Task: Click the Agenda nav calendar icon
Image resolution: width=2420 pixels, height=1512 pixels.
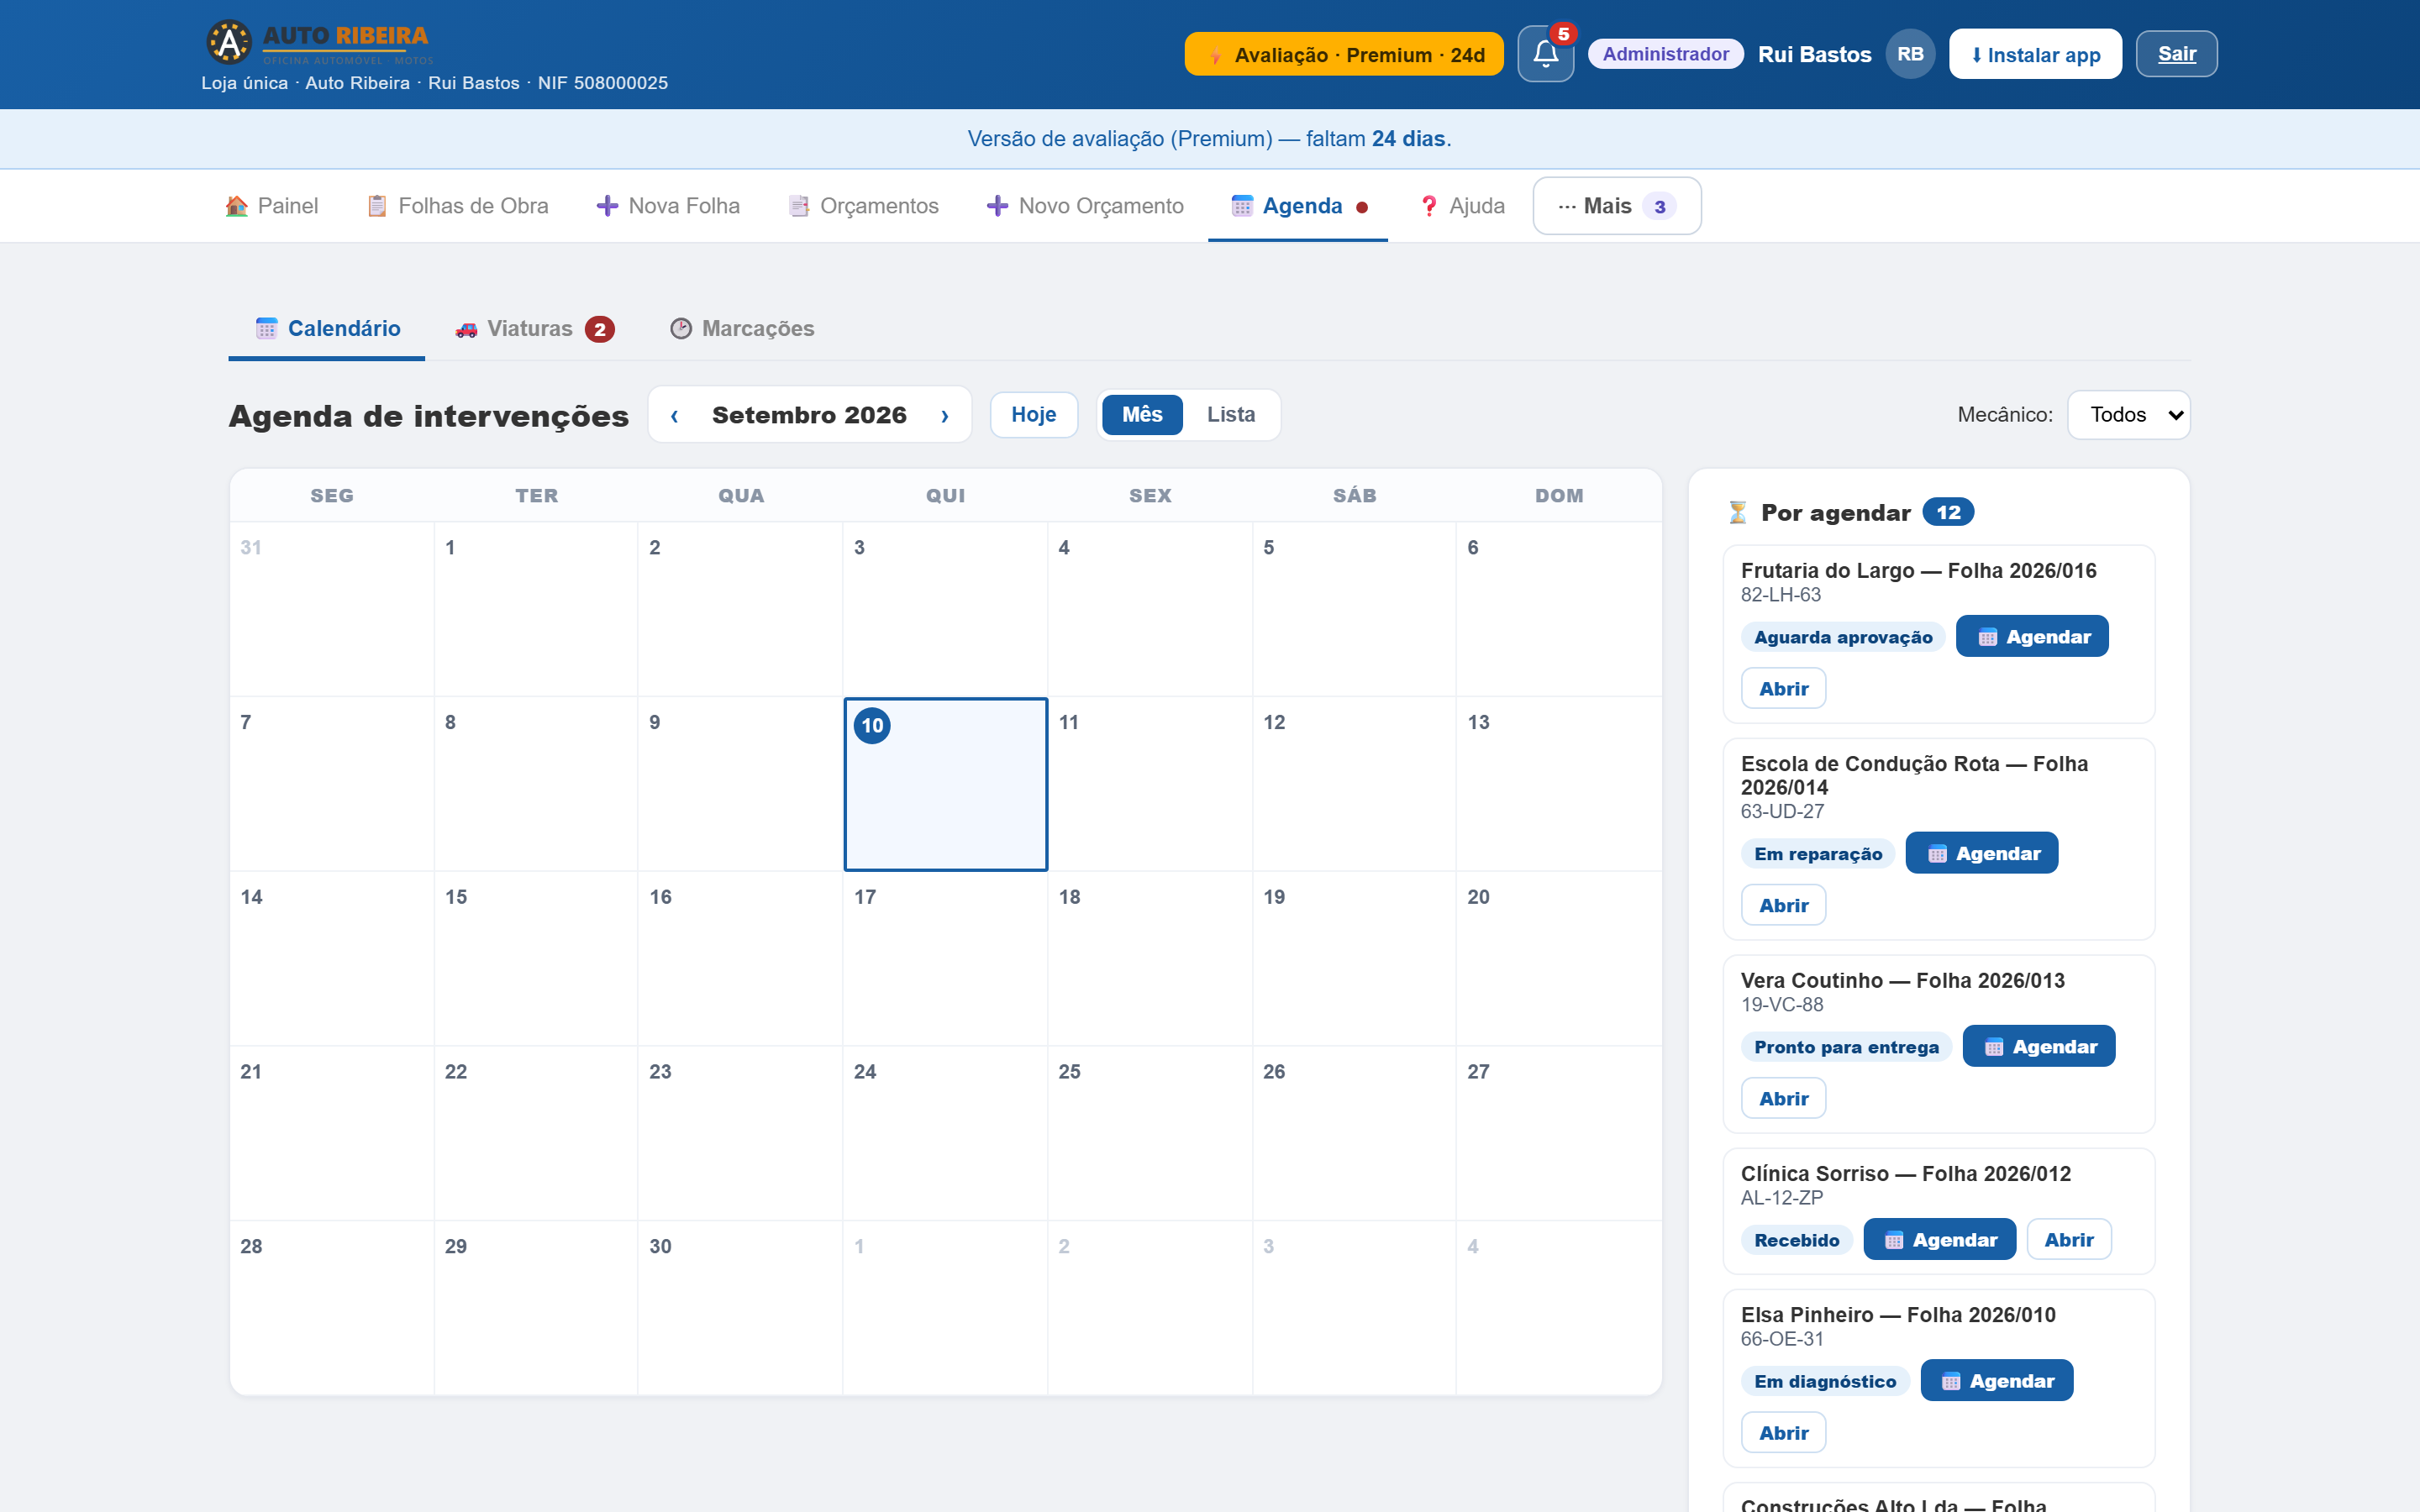Action: (x=1242, y=206)
